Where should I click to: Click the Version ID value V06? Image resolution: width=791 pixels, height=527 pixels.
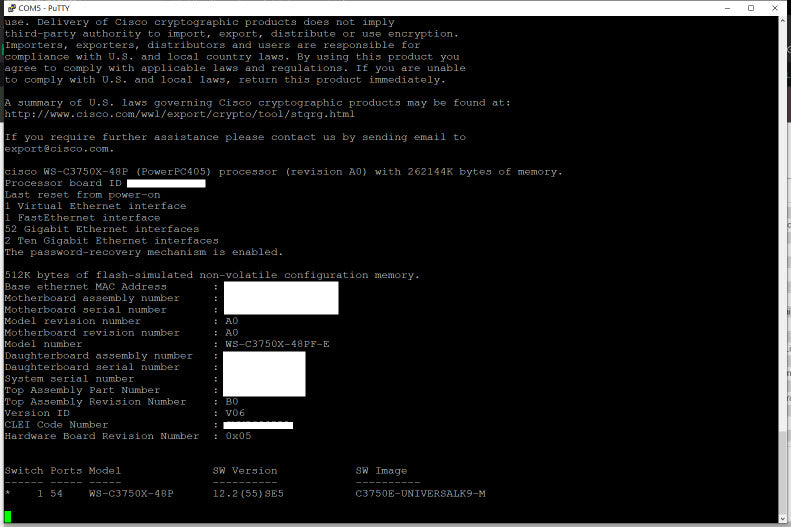(x=235, y=413)
